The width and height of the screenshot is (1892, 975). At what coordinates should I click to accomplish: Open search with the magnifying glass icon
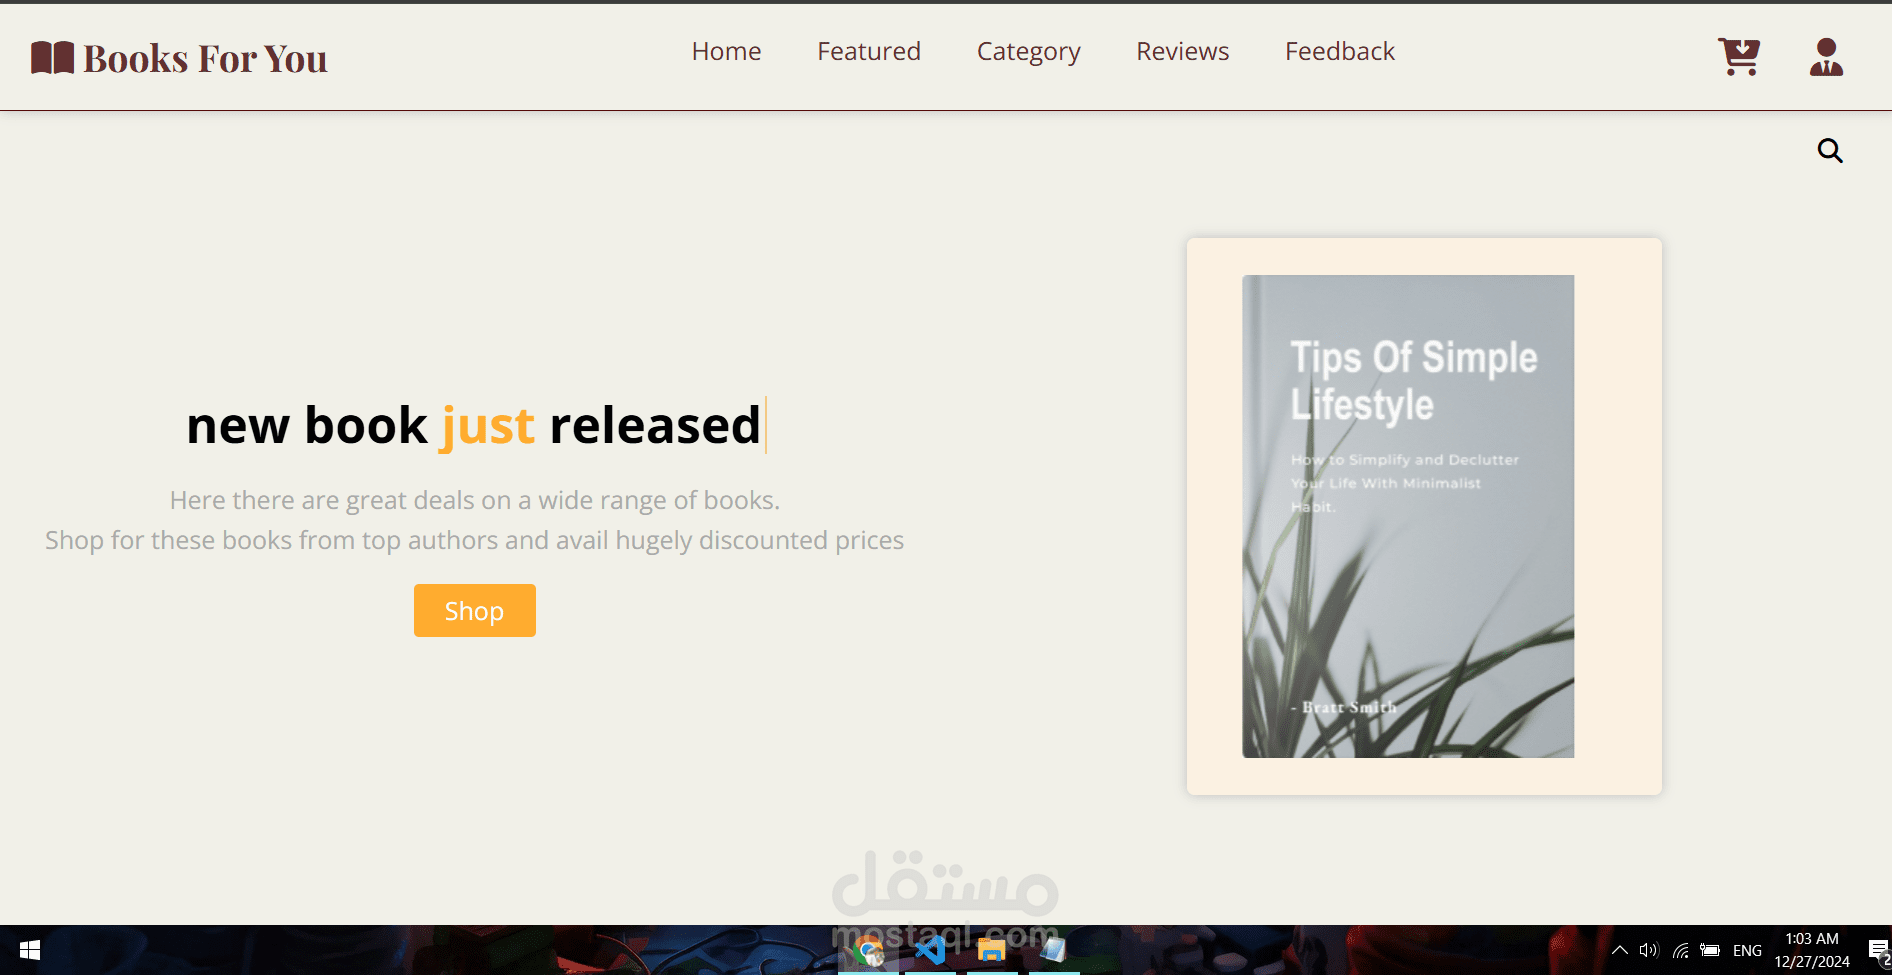(1830, 151)
